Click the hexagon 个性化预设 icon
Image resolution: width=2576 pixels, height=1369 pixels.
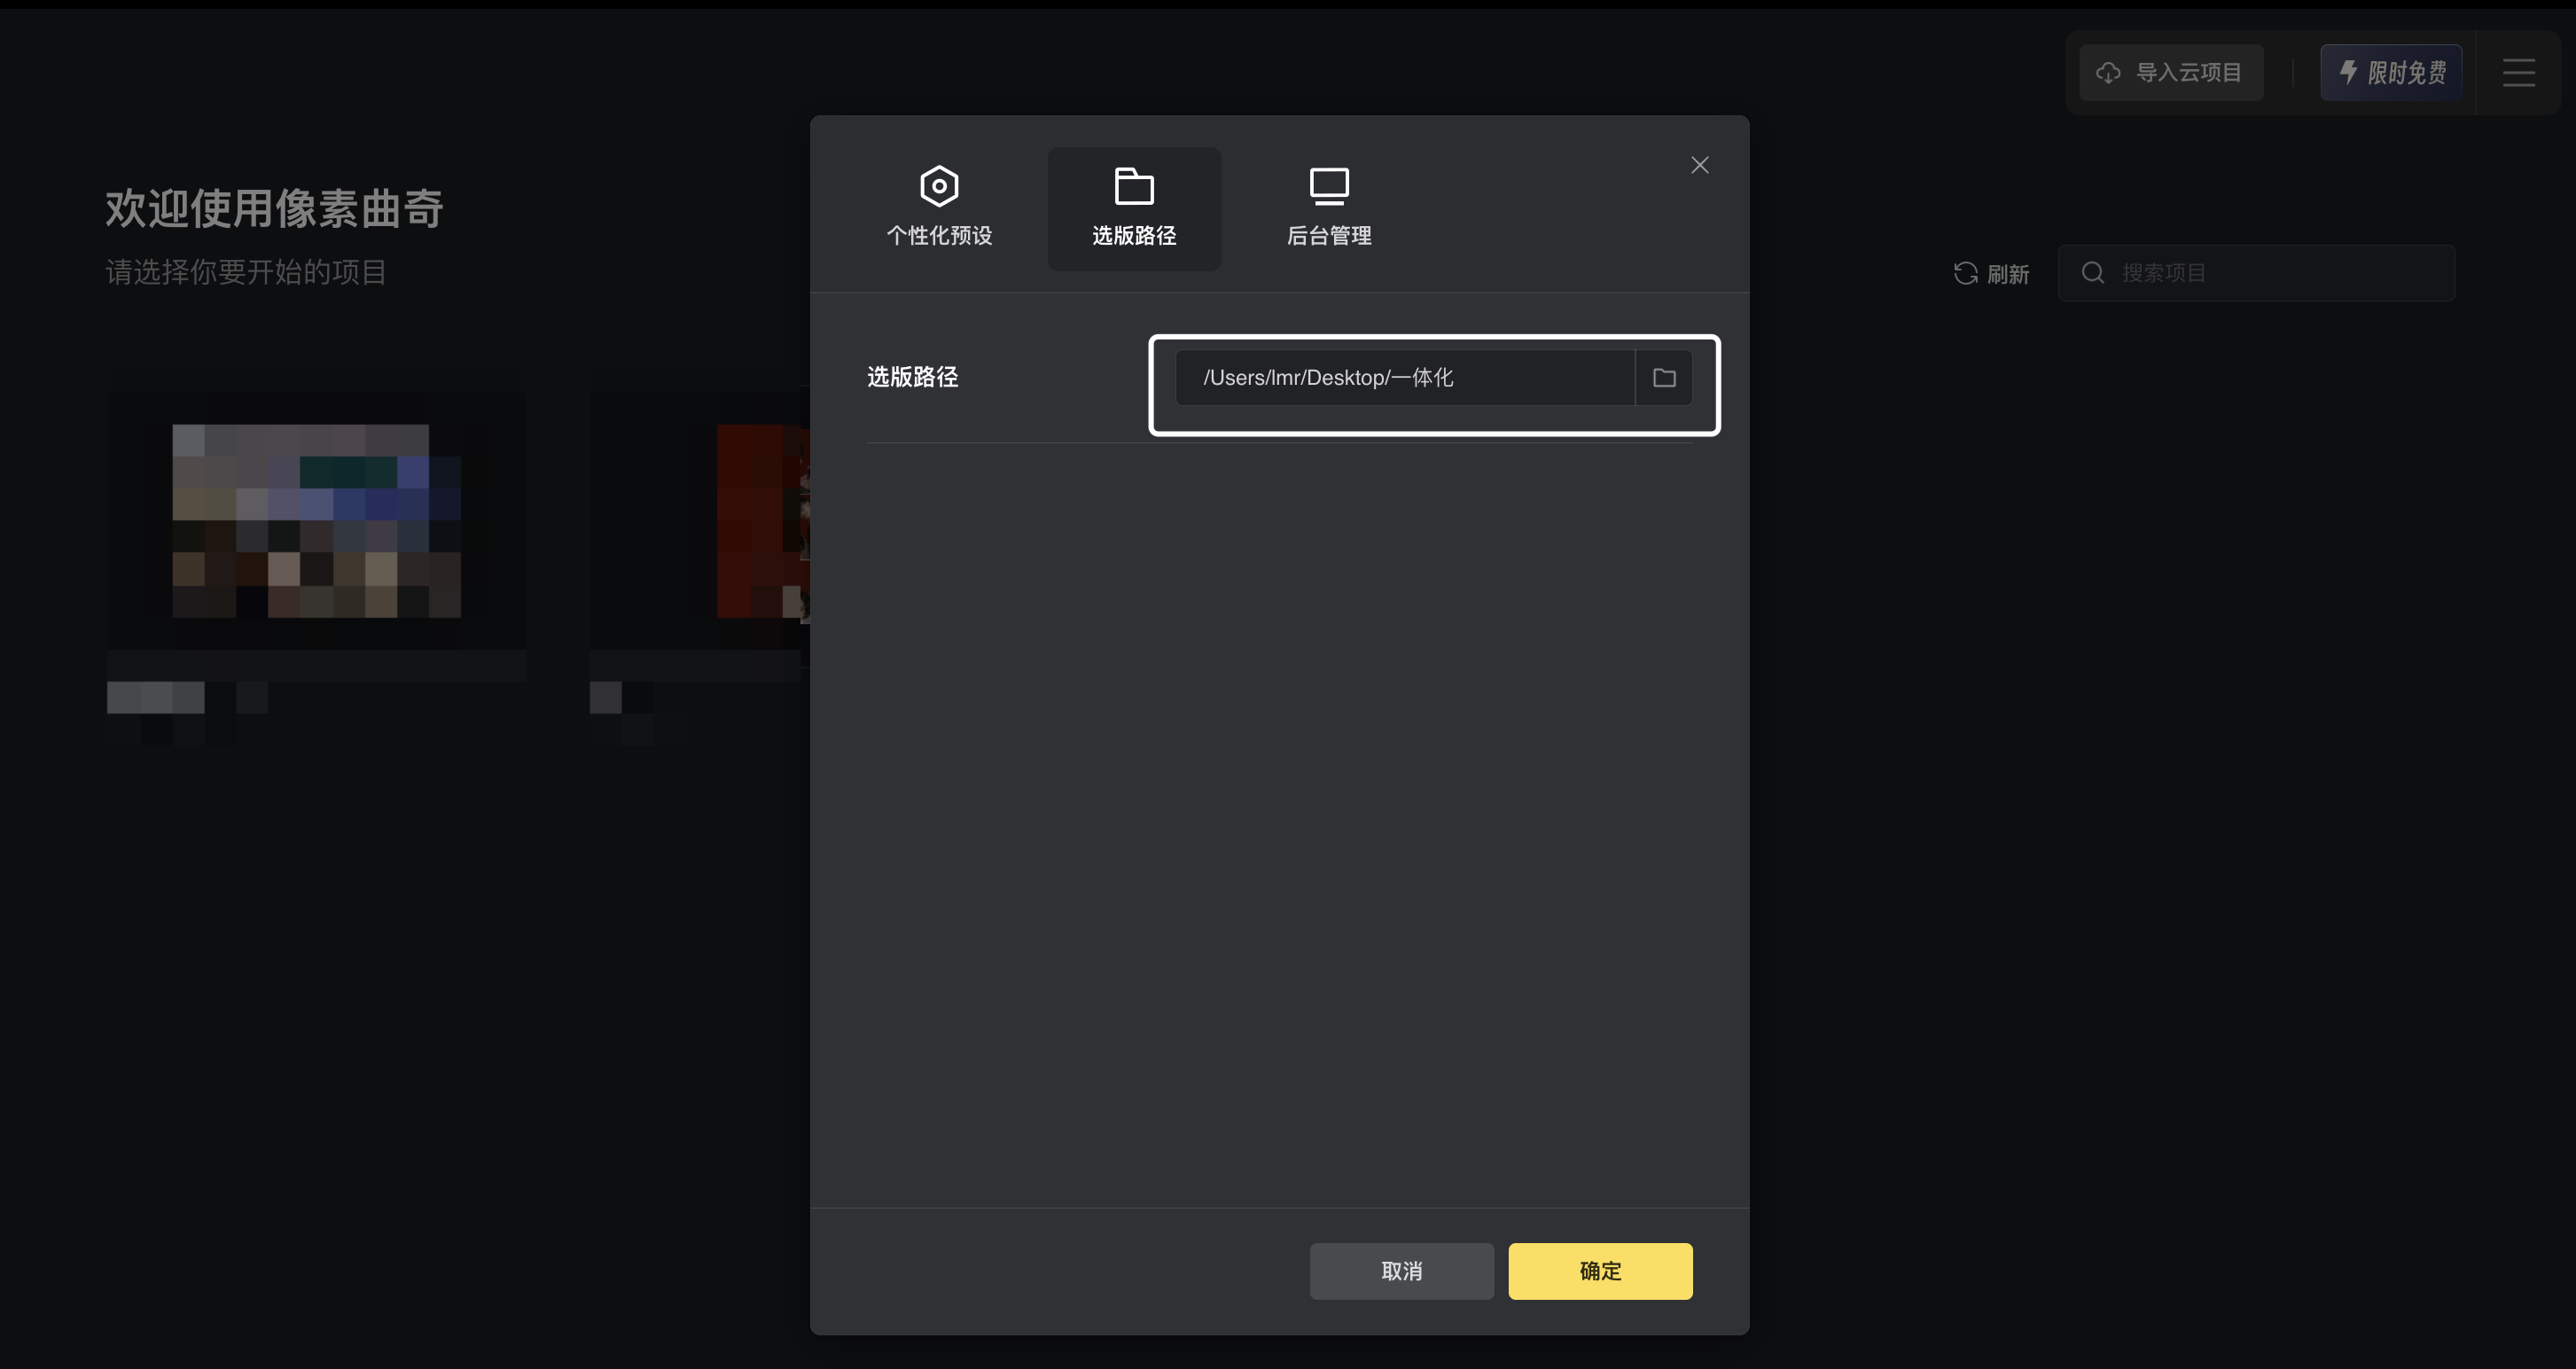click(939, 186)
